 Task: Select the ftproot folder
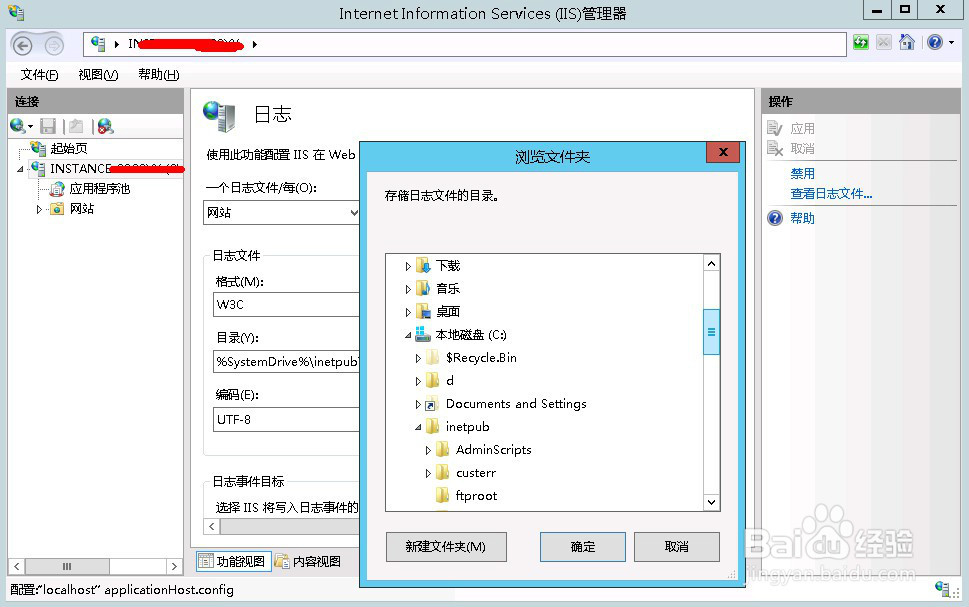476,496
